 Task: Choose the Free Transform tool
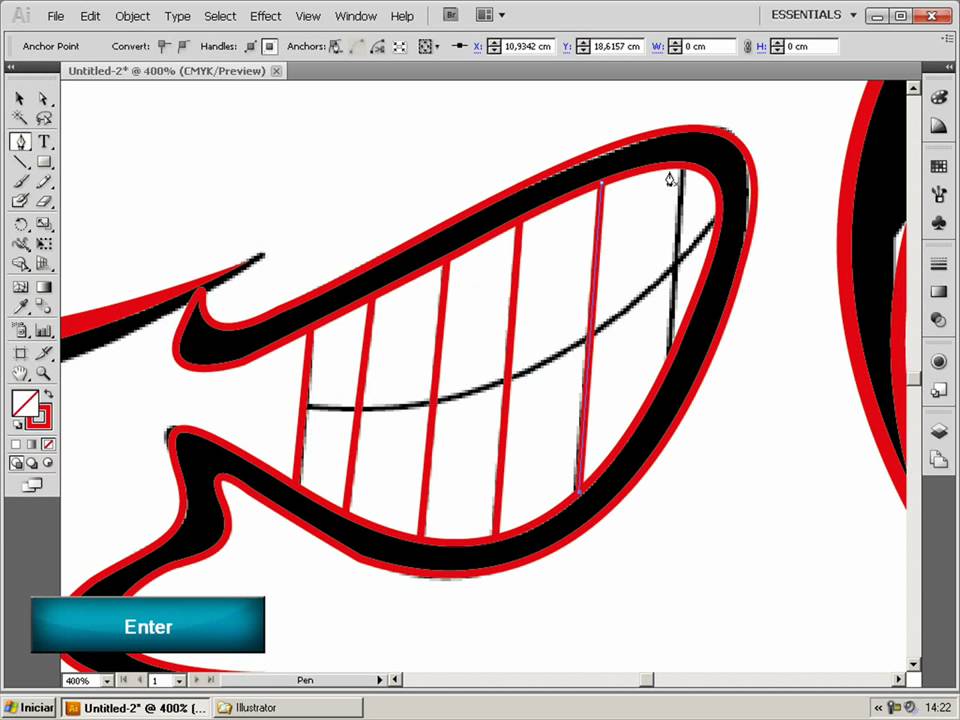pos(43,244)
